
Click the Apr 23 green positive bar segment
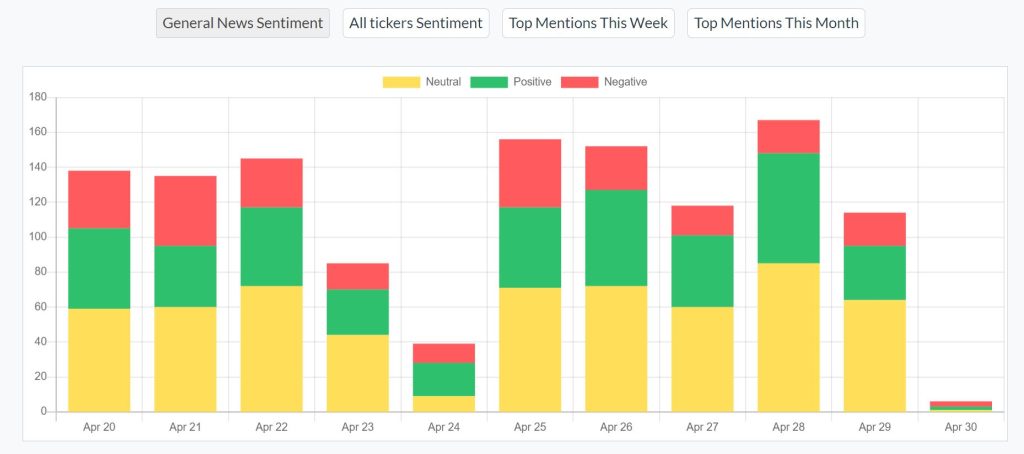357,312
